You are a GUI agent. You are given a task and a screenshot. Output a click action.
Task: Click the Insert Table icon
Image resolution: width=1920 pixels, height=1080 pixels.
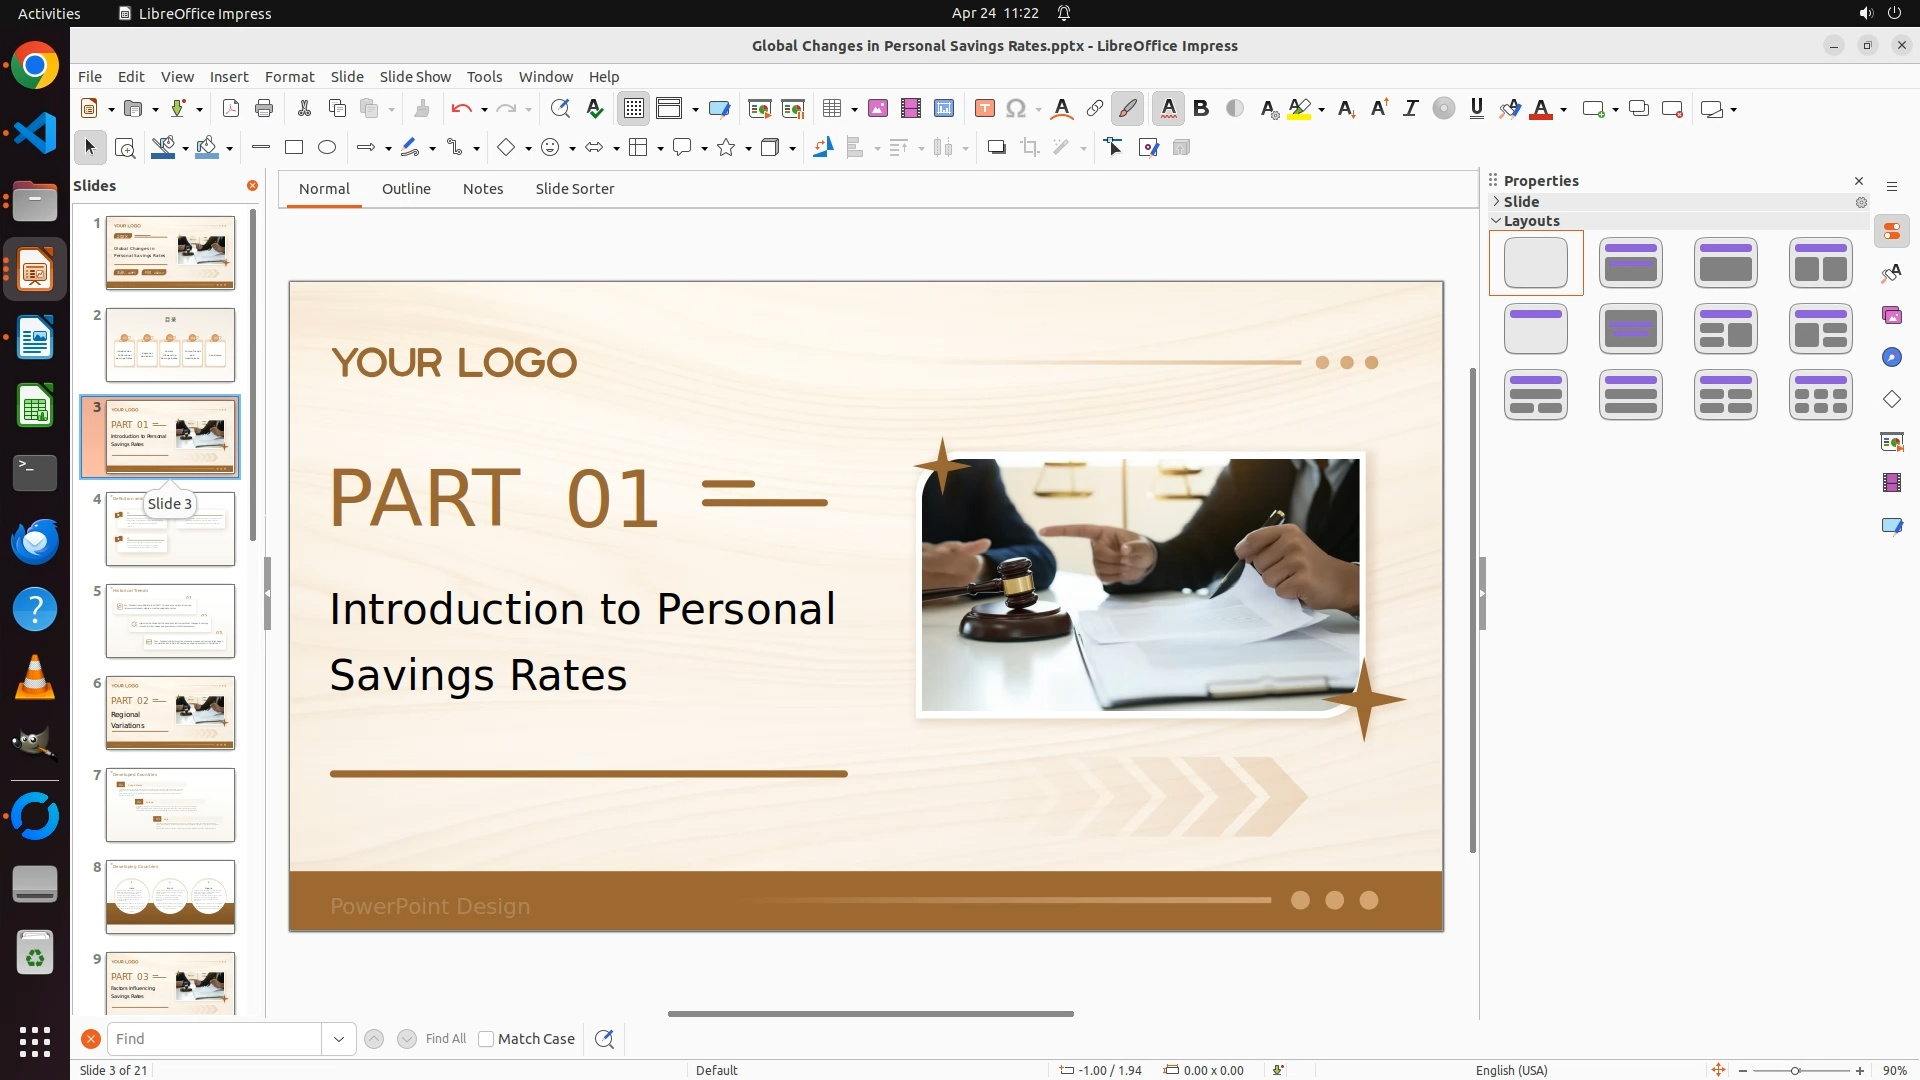(831, 109)
